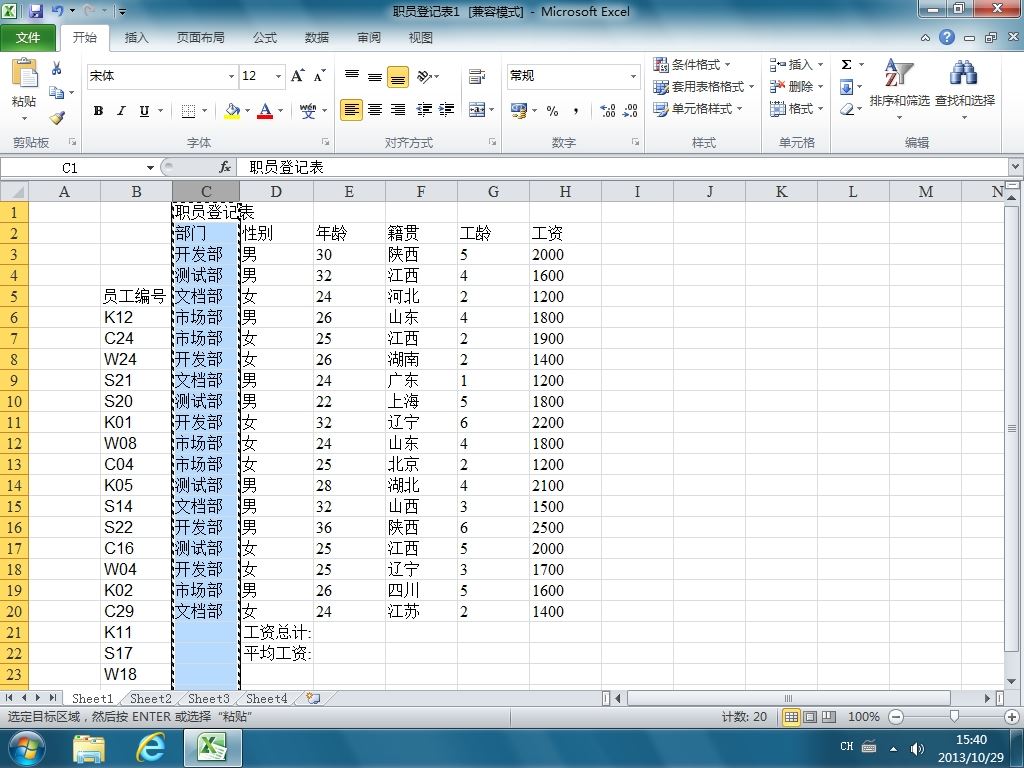Click Increase Decimal icon
1024x768 pixels.
[x=607, y=111]
